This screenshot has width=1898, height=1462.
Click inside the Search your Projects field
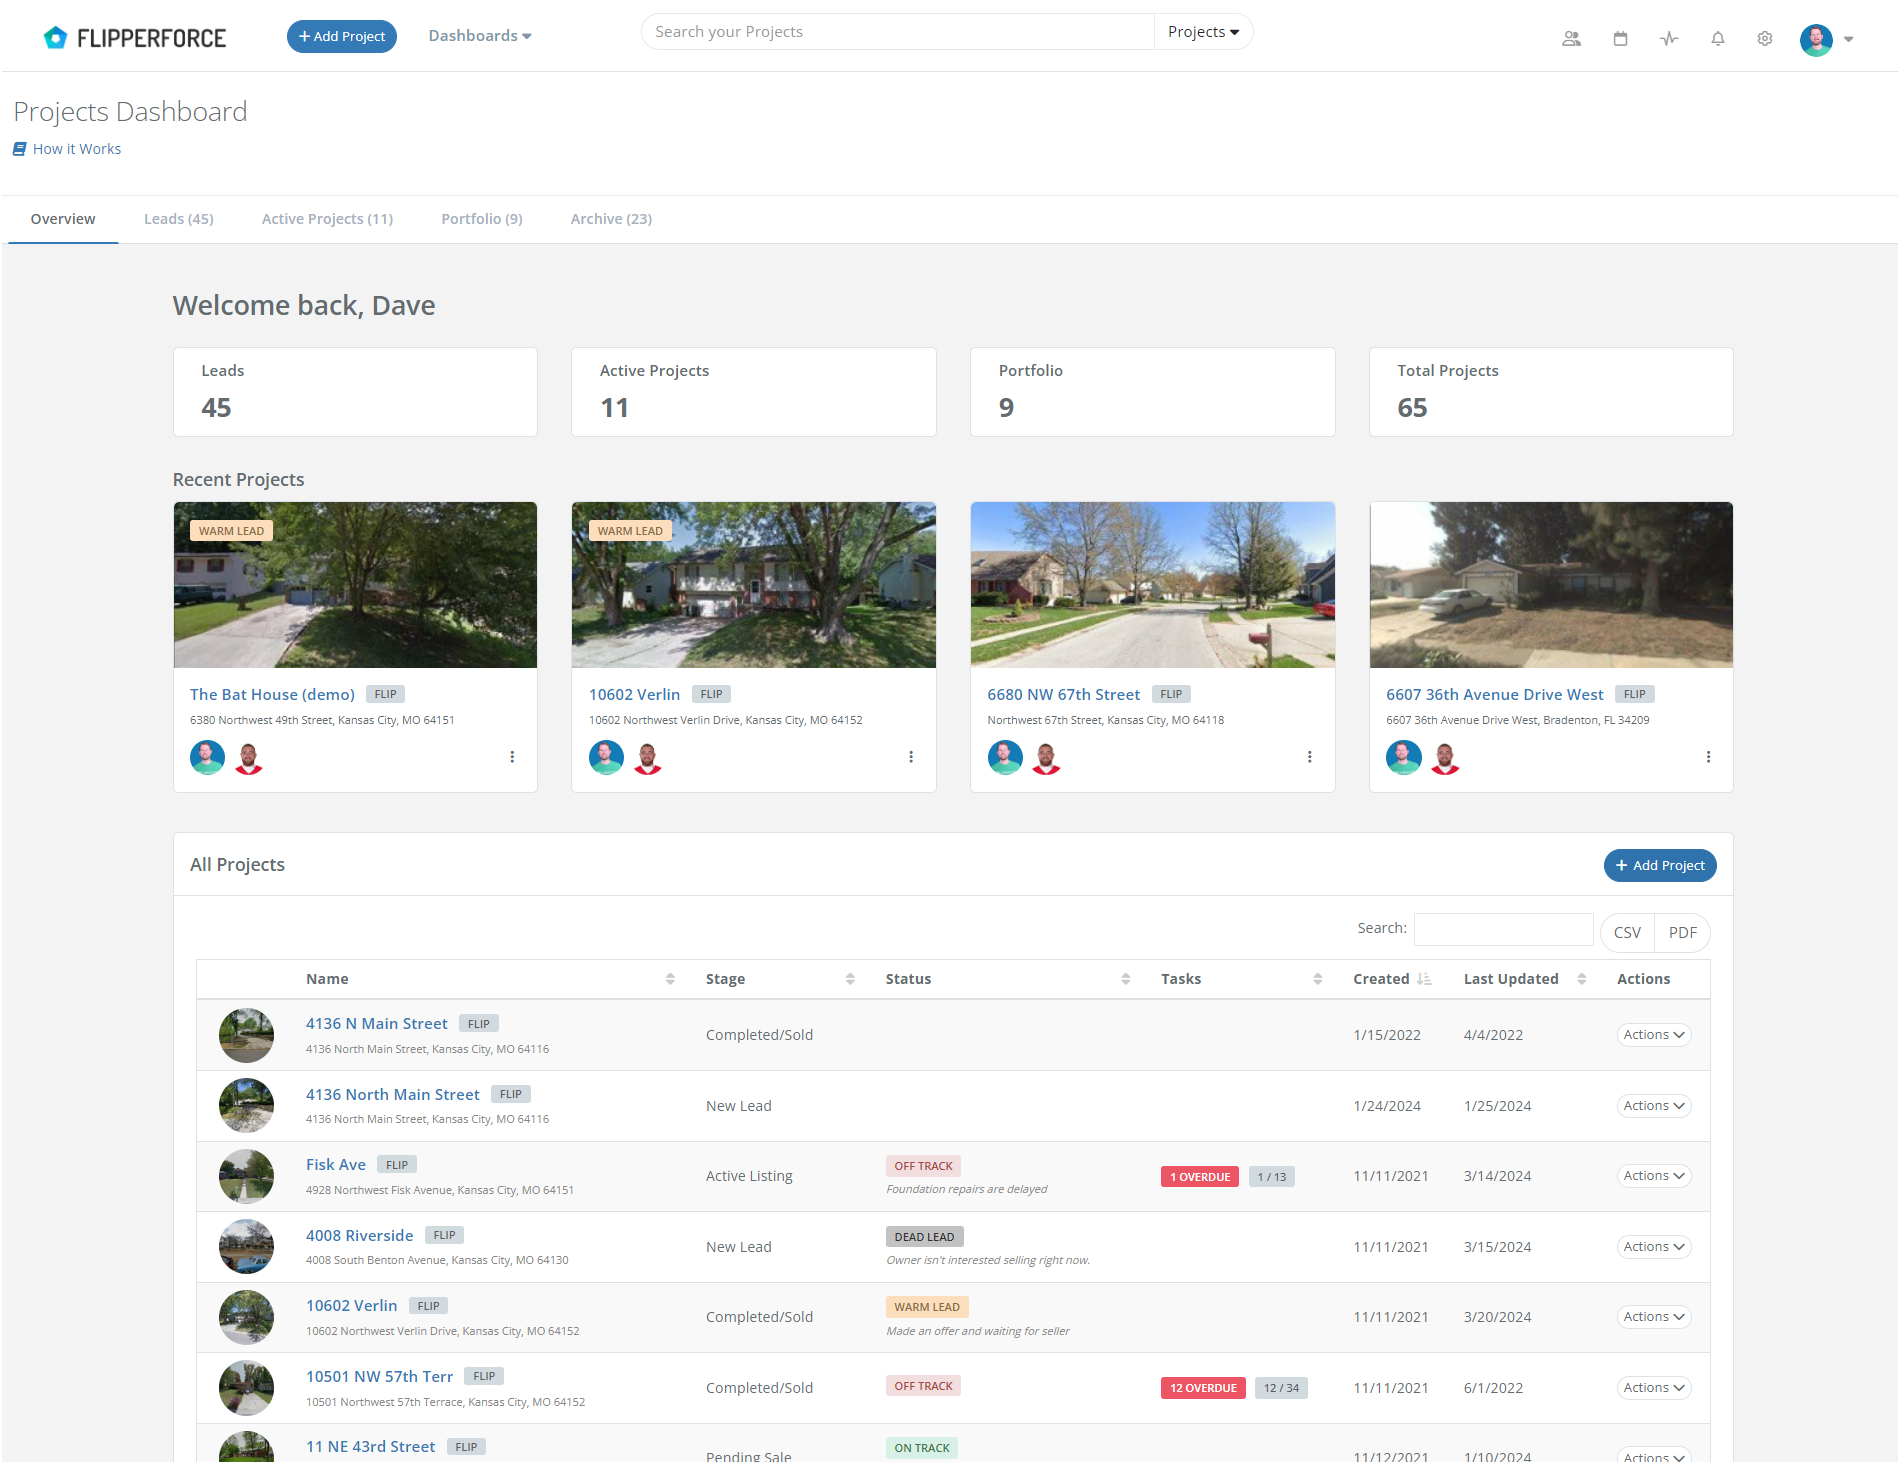tap(897, 31)
